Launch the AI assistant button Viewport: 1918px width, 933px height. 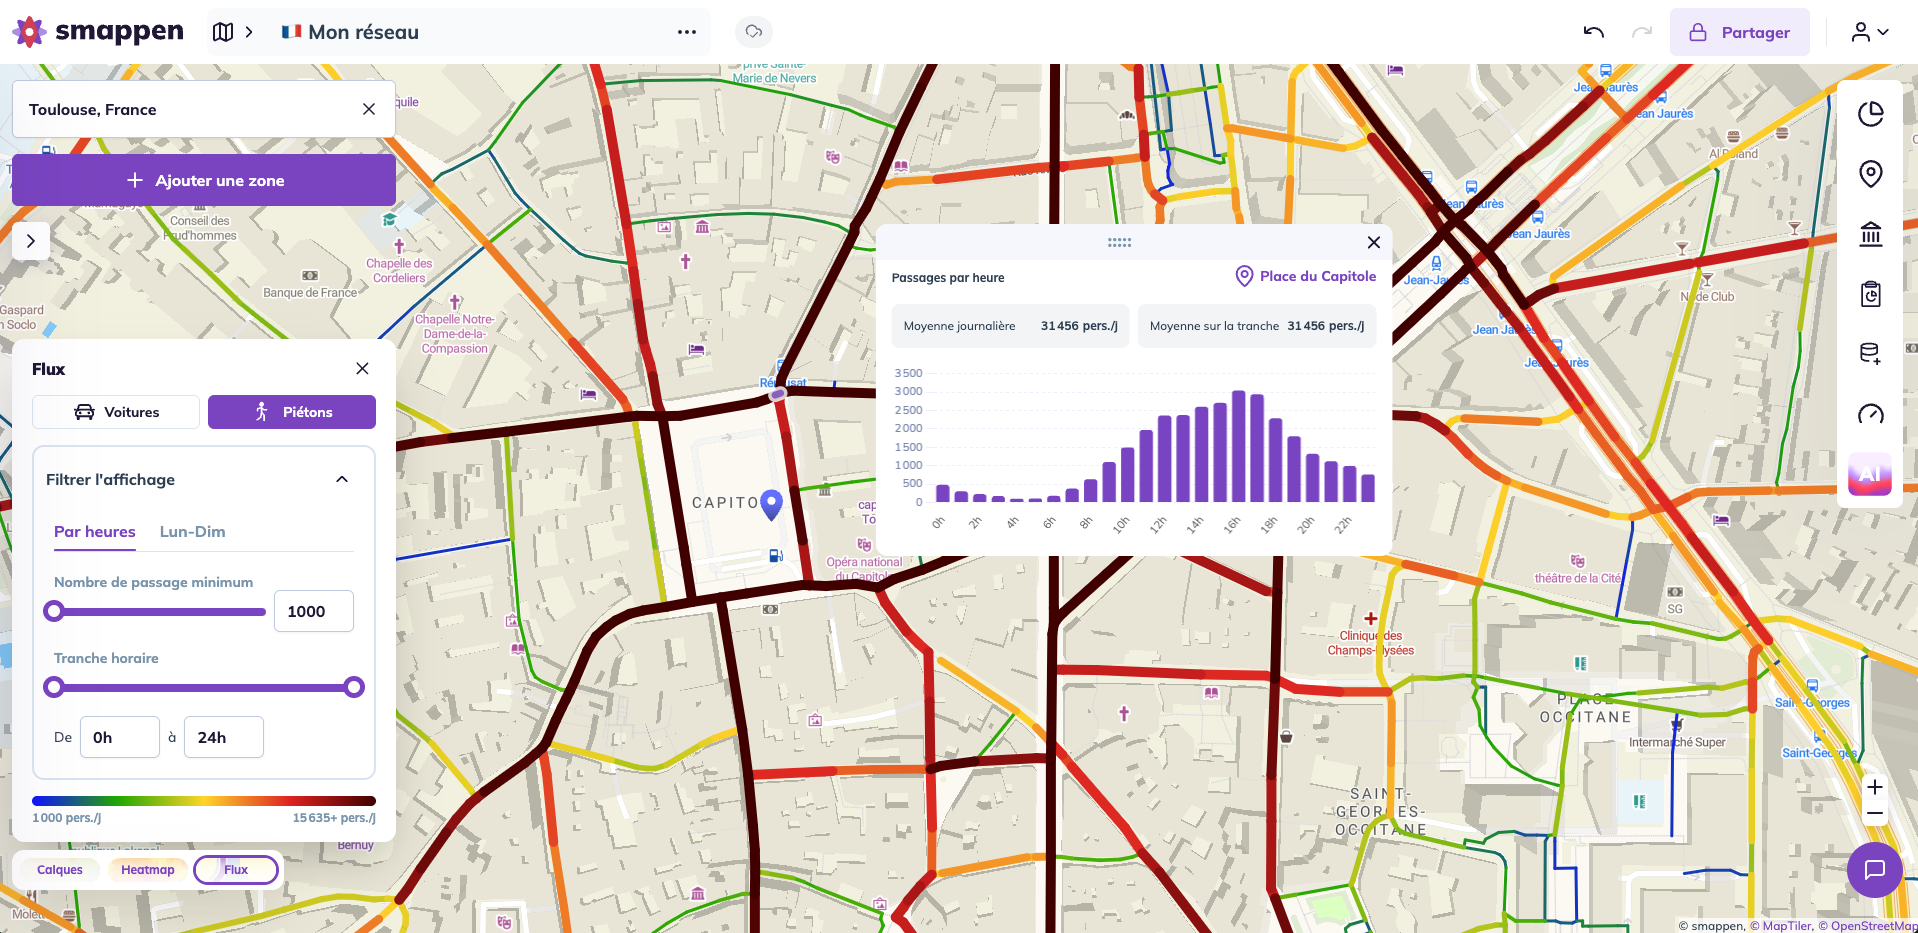click(x=1870, y=474)
